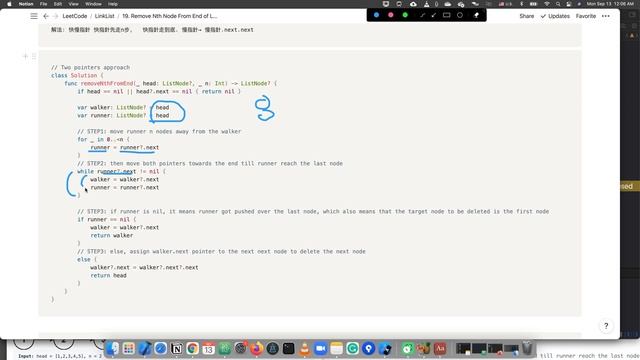Viewport: 640px width, 360px height.
Task: Open Calendar from the Dock
Action: click(209, 349)
